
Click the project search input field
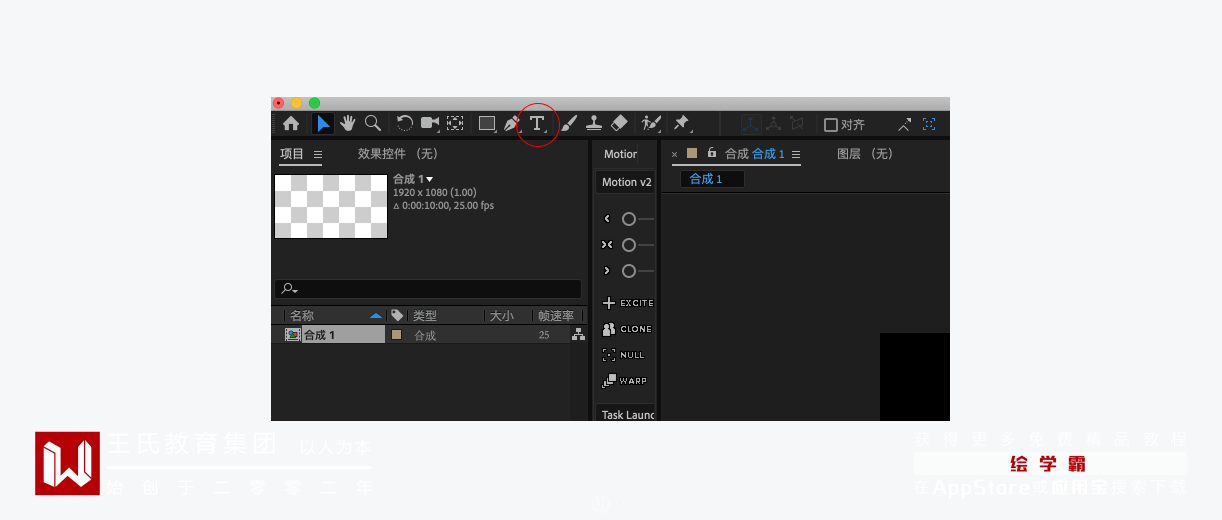tap(428, 289)
